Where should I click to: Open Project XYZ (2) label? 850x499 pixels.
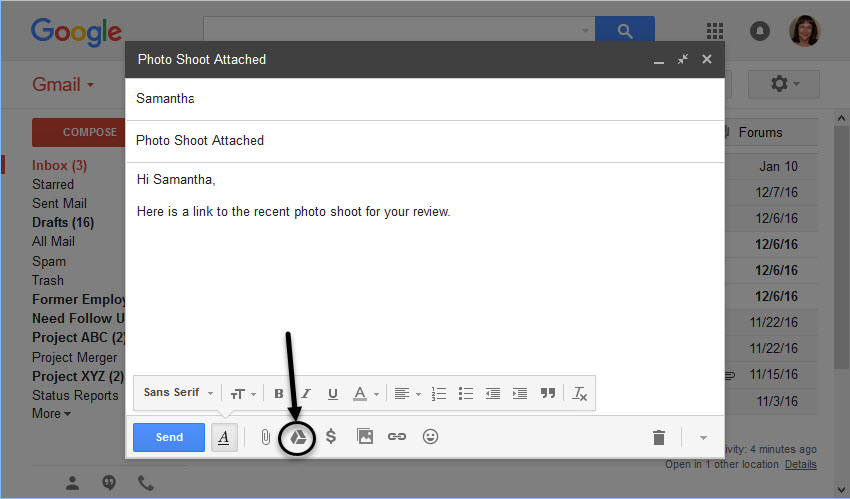tap(78, 376)
